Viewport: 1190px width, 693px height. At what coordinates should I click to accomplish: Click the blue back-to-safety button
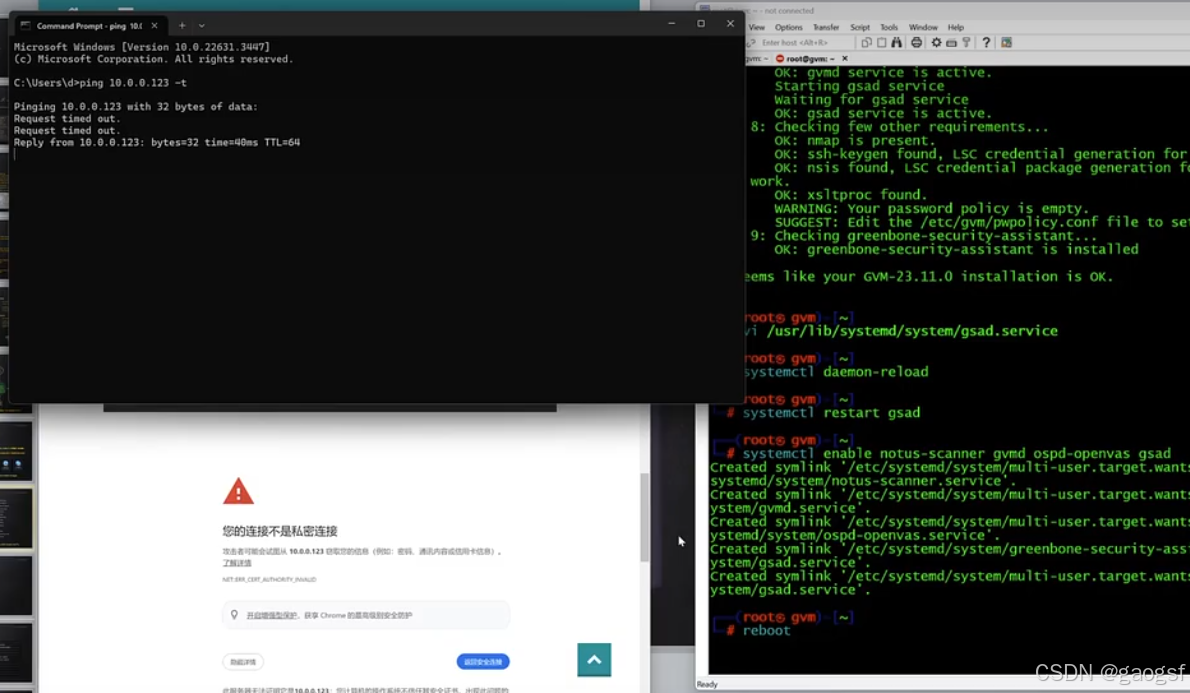(x=483, y=662)
